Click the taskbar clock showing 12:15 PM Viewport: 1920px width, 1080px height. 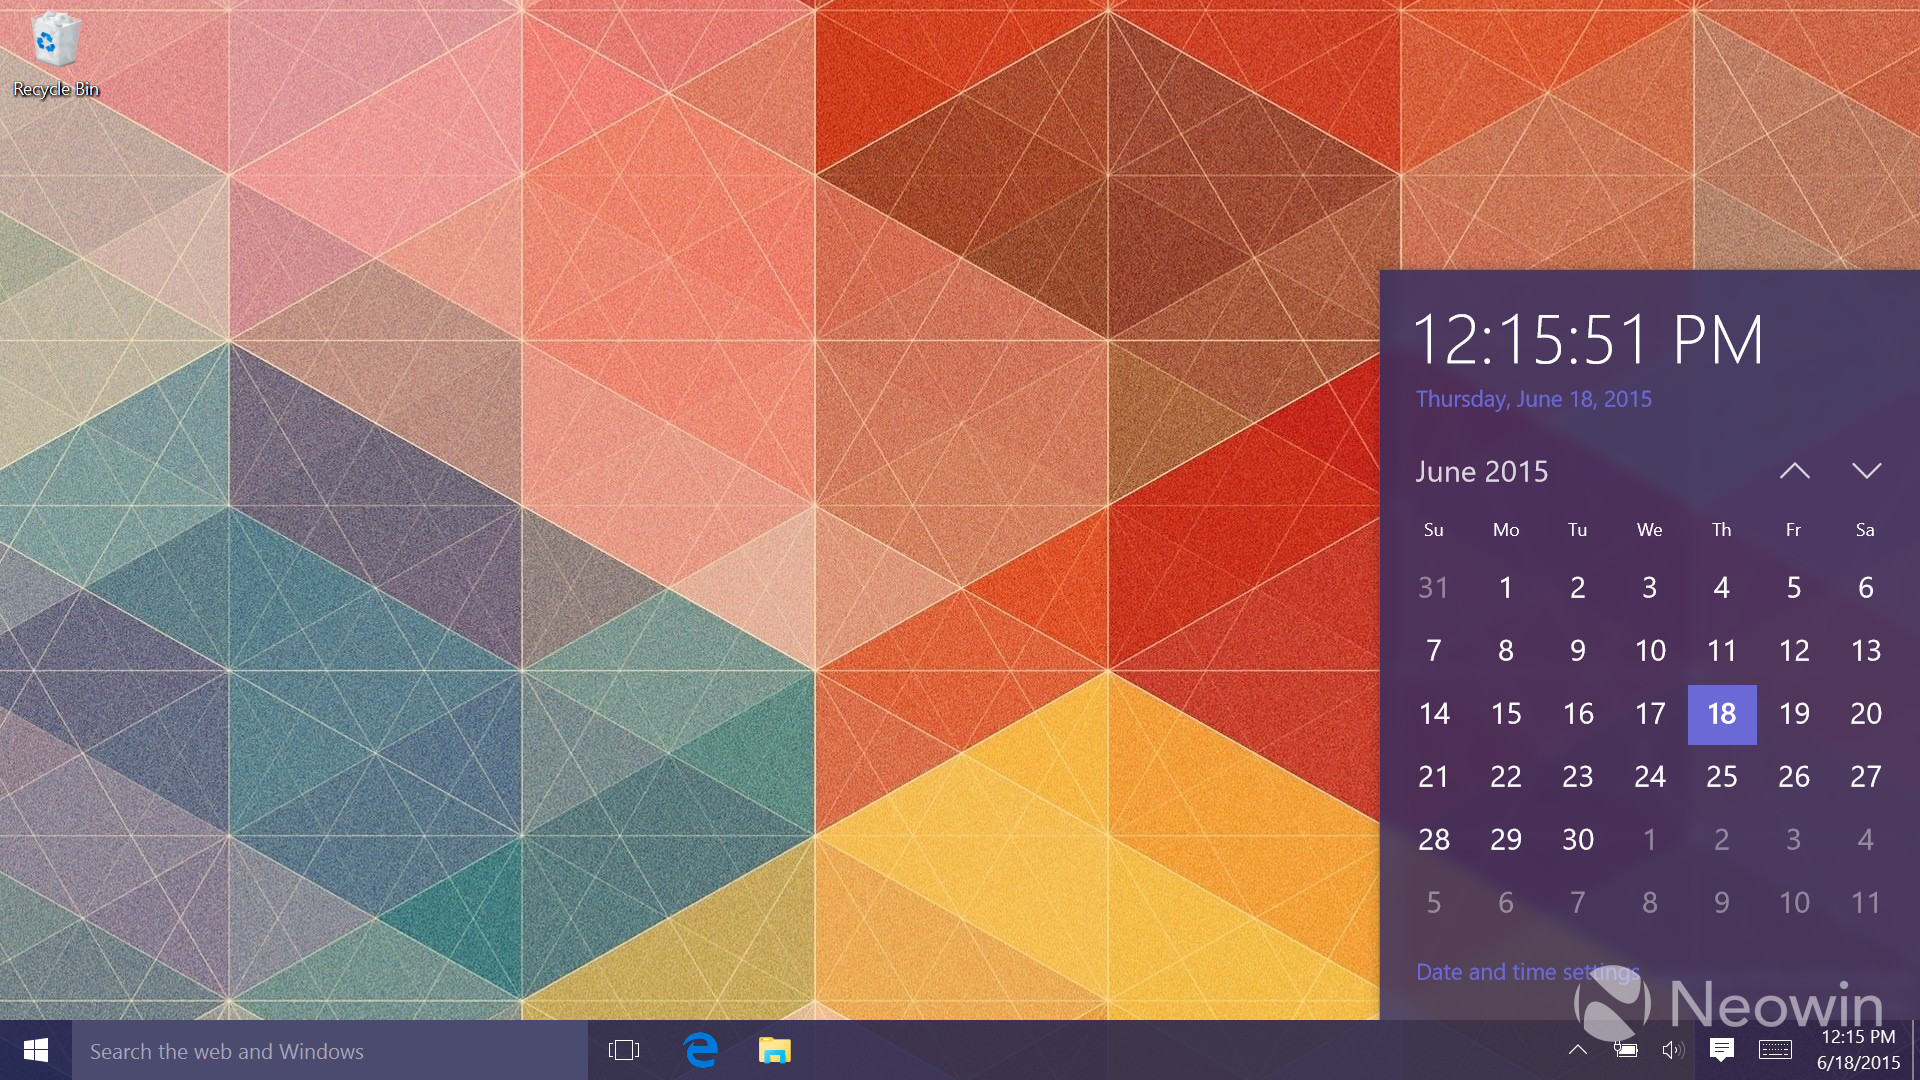(x=1858, y=1050)
